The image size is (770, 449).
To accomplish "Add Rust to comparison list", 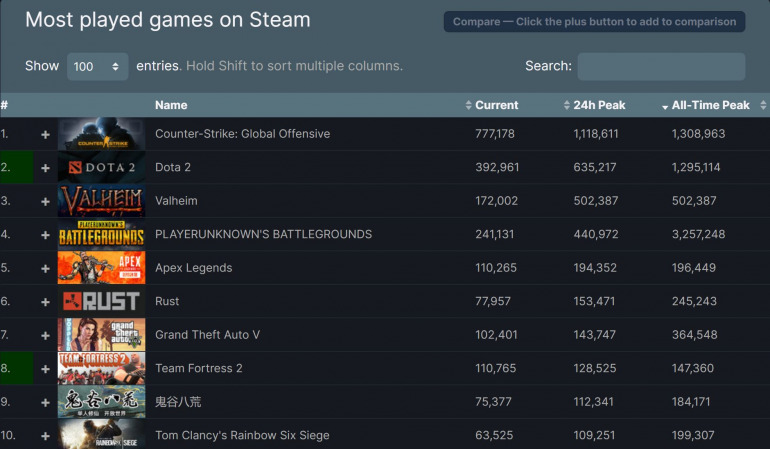I will pyautogui.click(x=45, y=302).
